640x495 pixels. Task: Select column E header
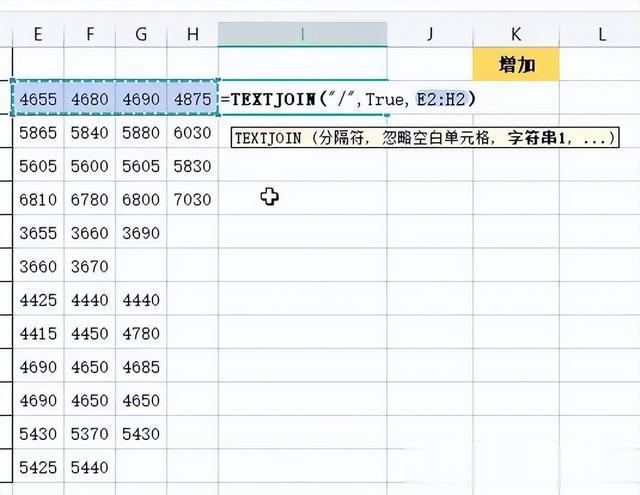pos(38,34)
